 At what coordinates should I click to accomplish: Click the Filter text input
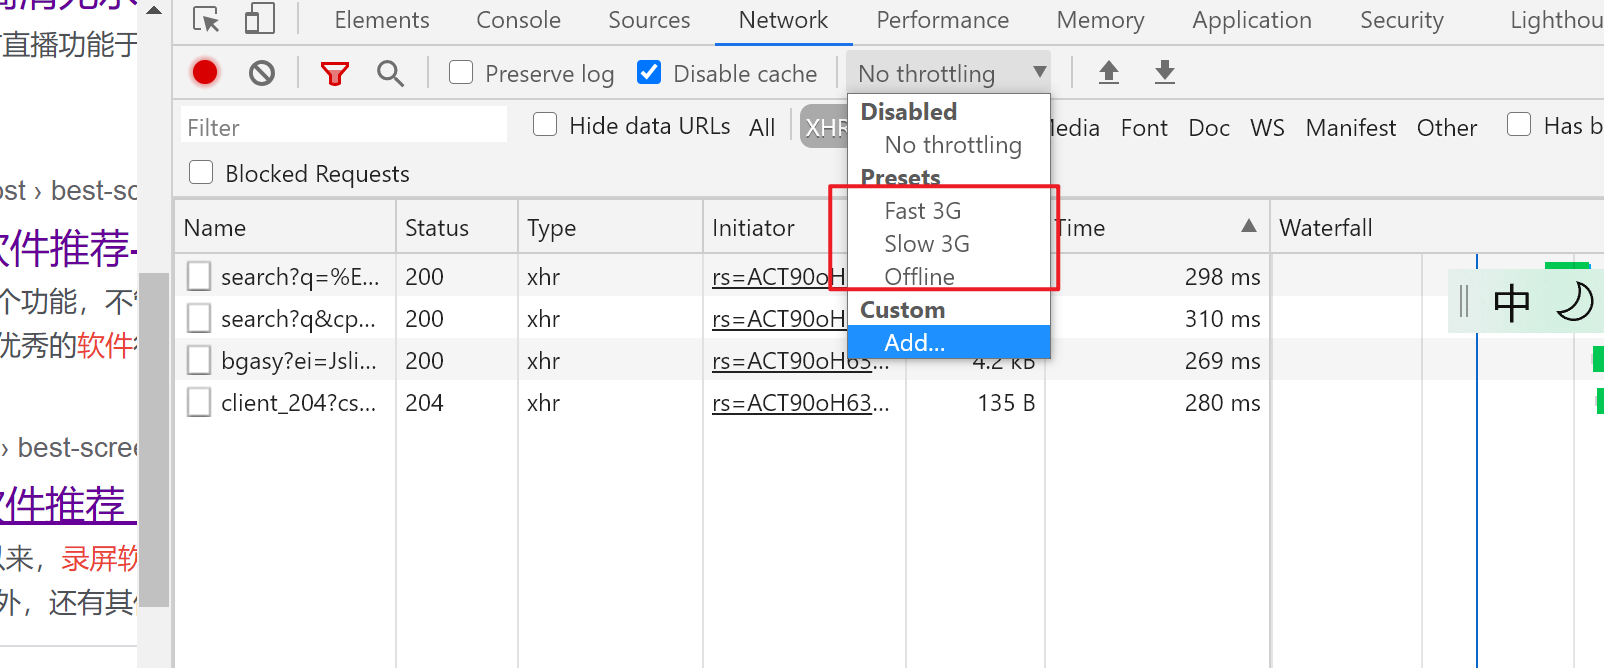point(343,127)
